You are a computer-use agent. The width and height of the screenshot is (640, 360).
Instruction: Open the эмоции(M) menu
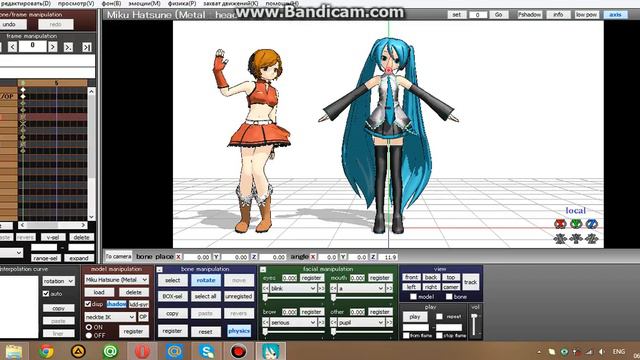coord(144,3)
